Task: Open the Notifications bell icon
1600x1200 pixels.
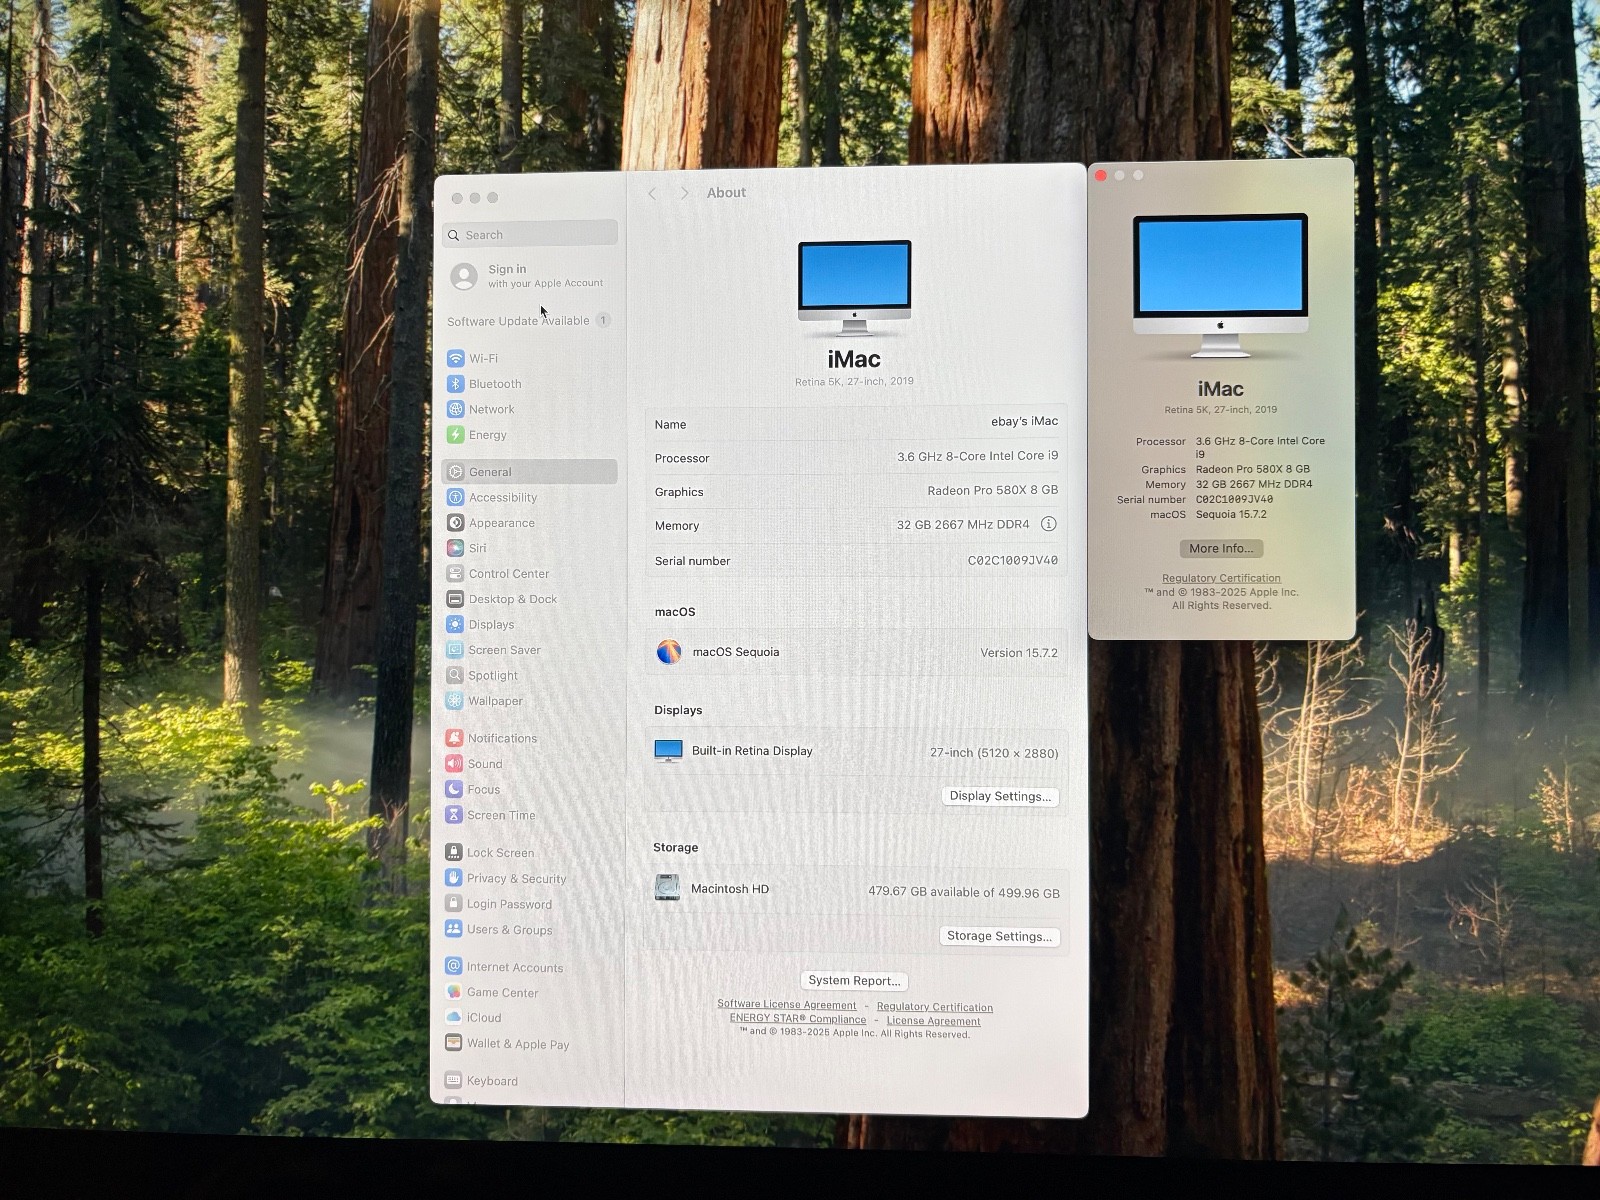Action: (454, 738)
